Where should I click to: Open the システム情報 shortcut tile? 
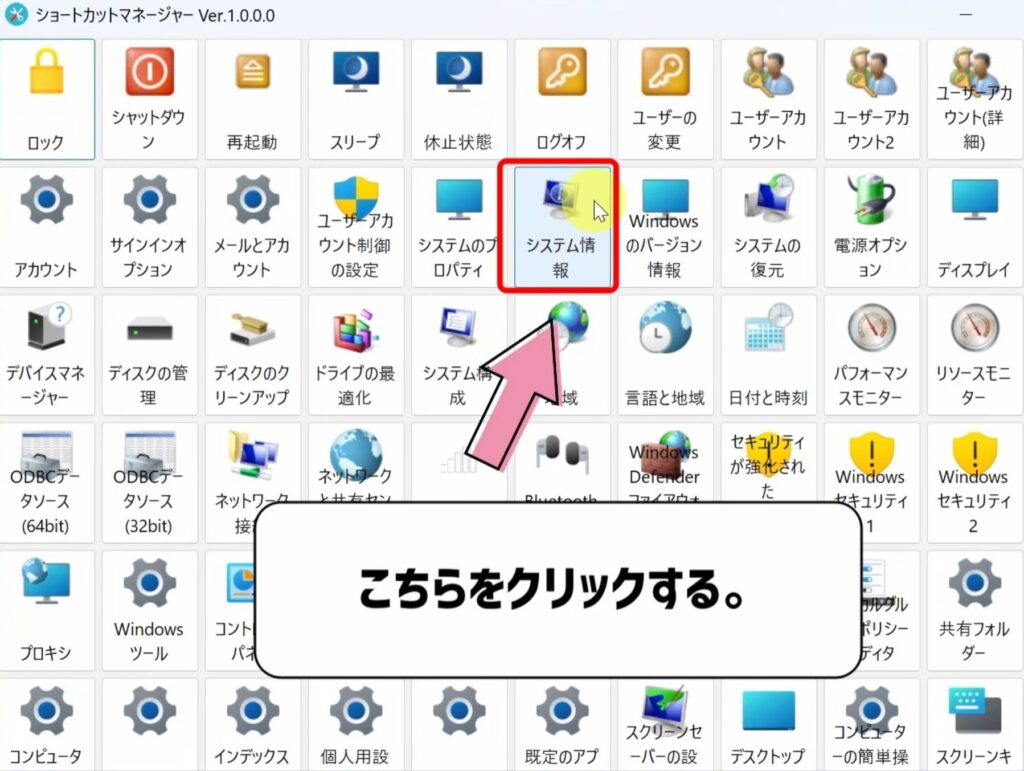[x=560, y=225]
